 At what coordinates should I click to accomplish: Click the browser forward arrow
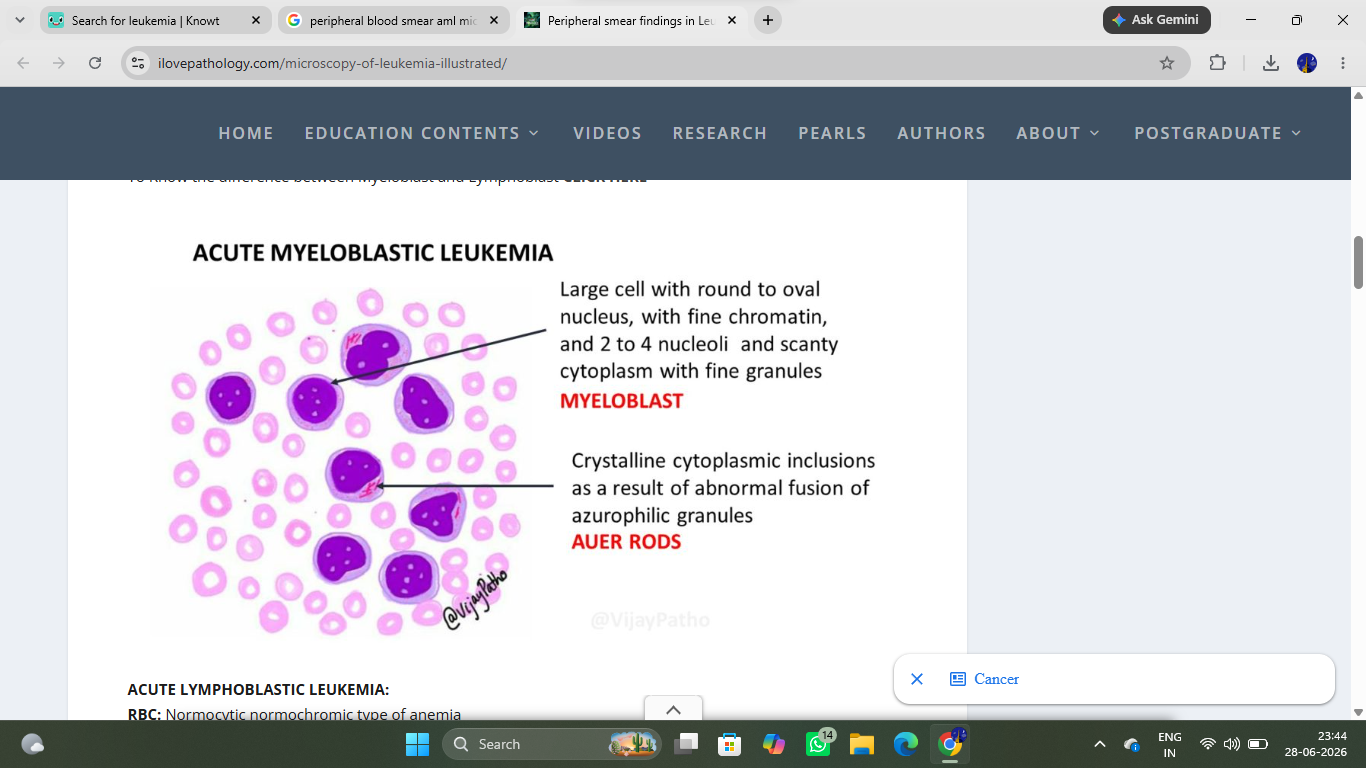click(x=59, y=63)
